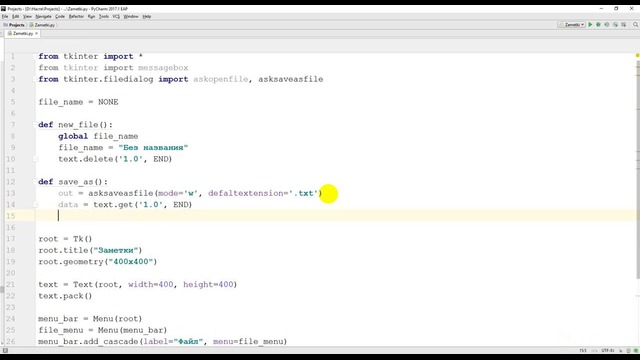The width and height of the screenshot is (640, 360).
Task: Click Run with Coverage icon
Action: (607, 25)
